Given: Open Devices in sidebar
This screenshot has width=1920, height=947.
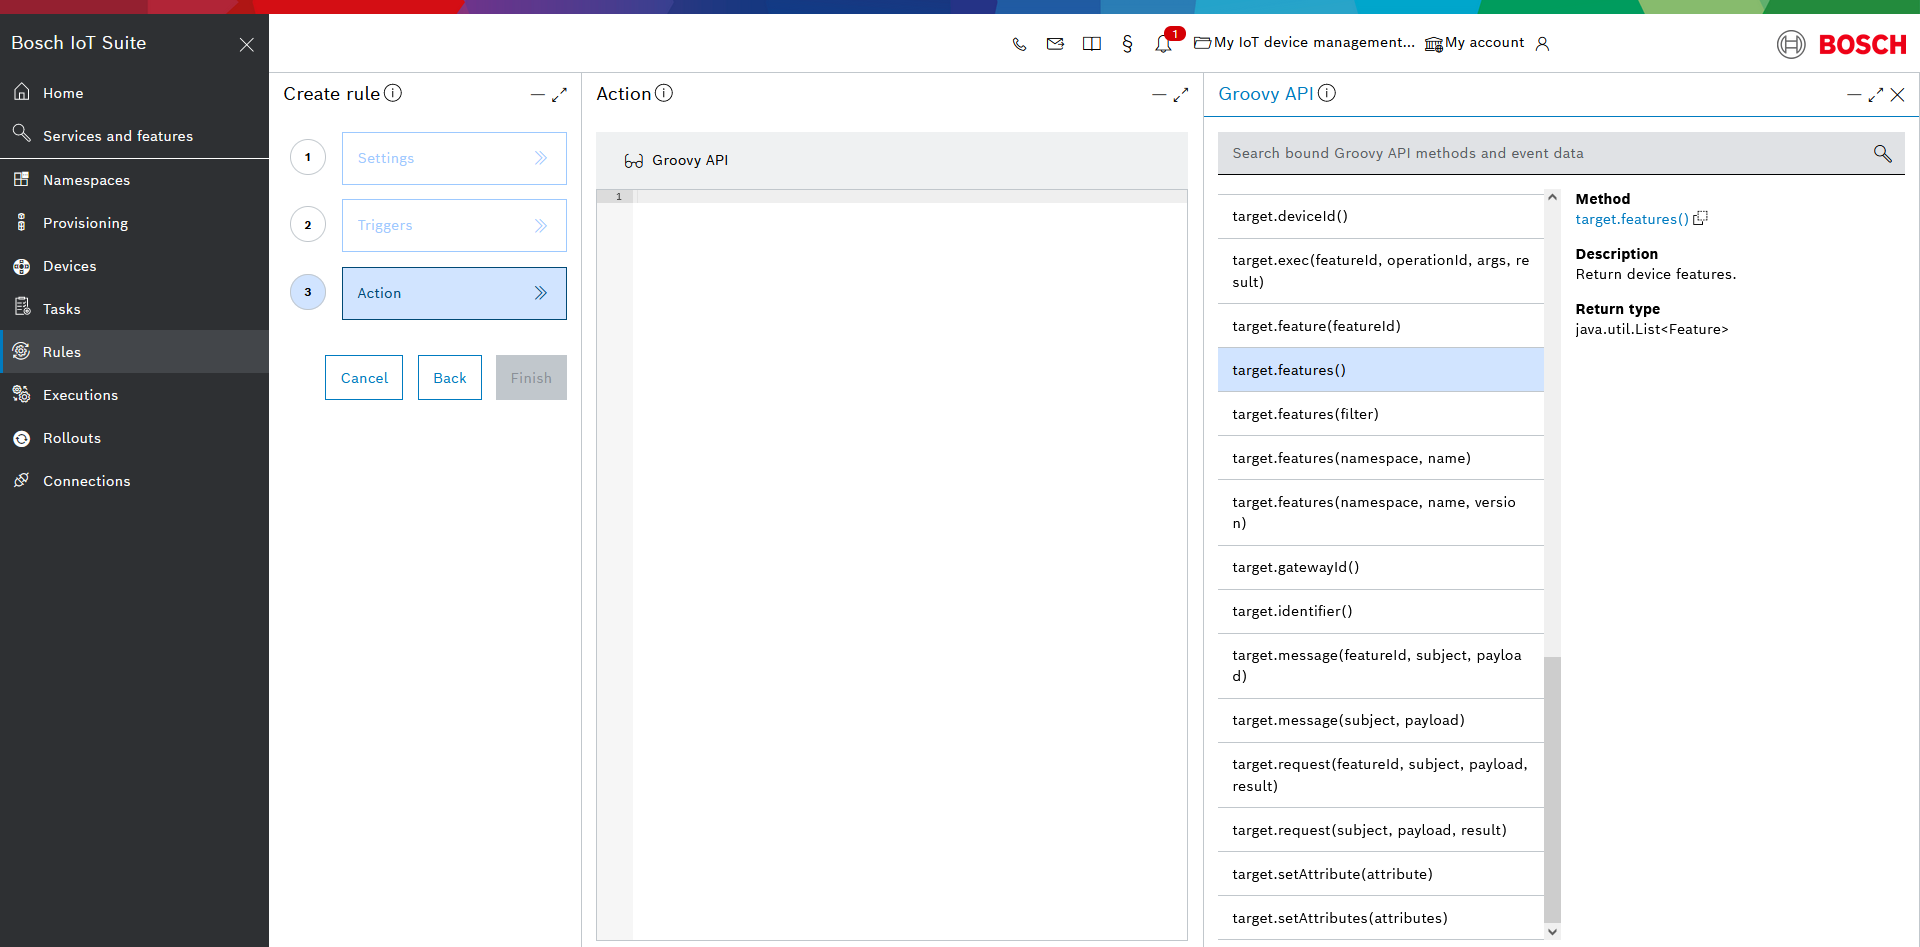Looking at the screenshot, I should coord(134,266).
